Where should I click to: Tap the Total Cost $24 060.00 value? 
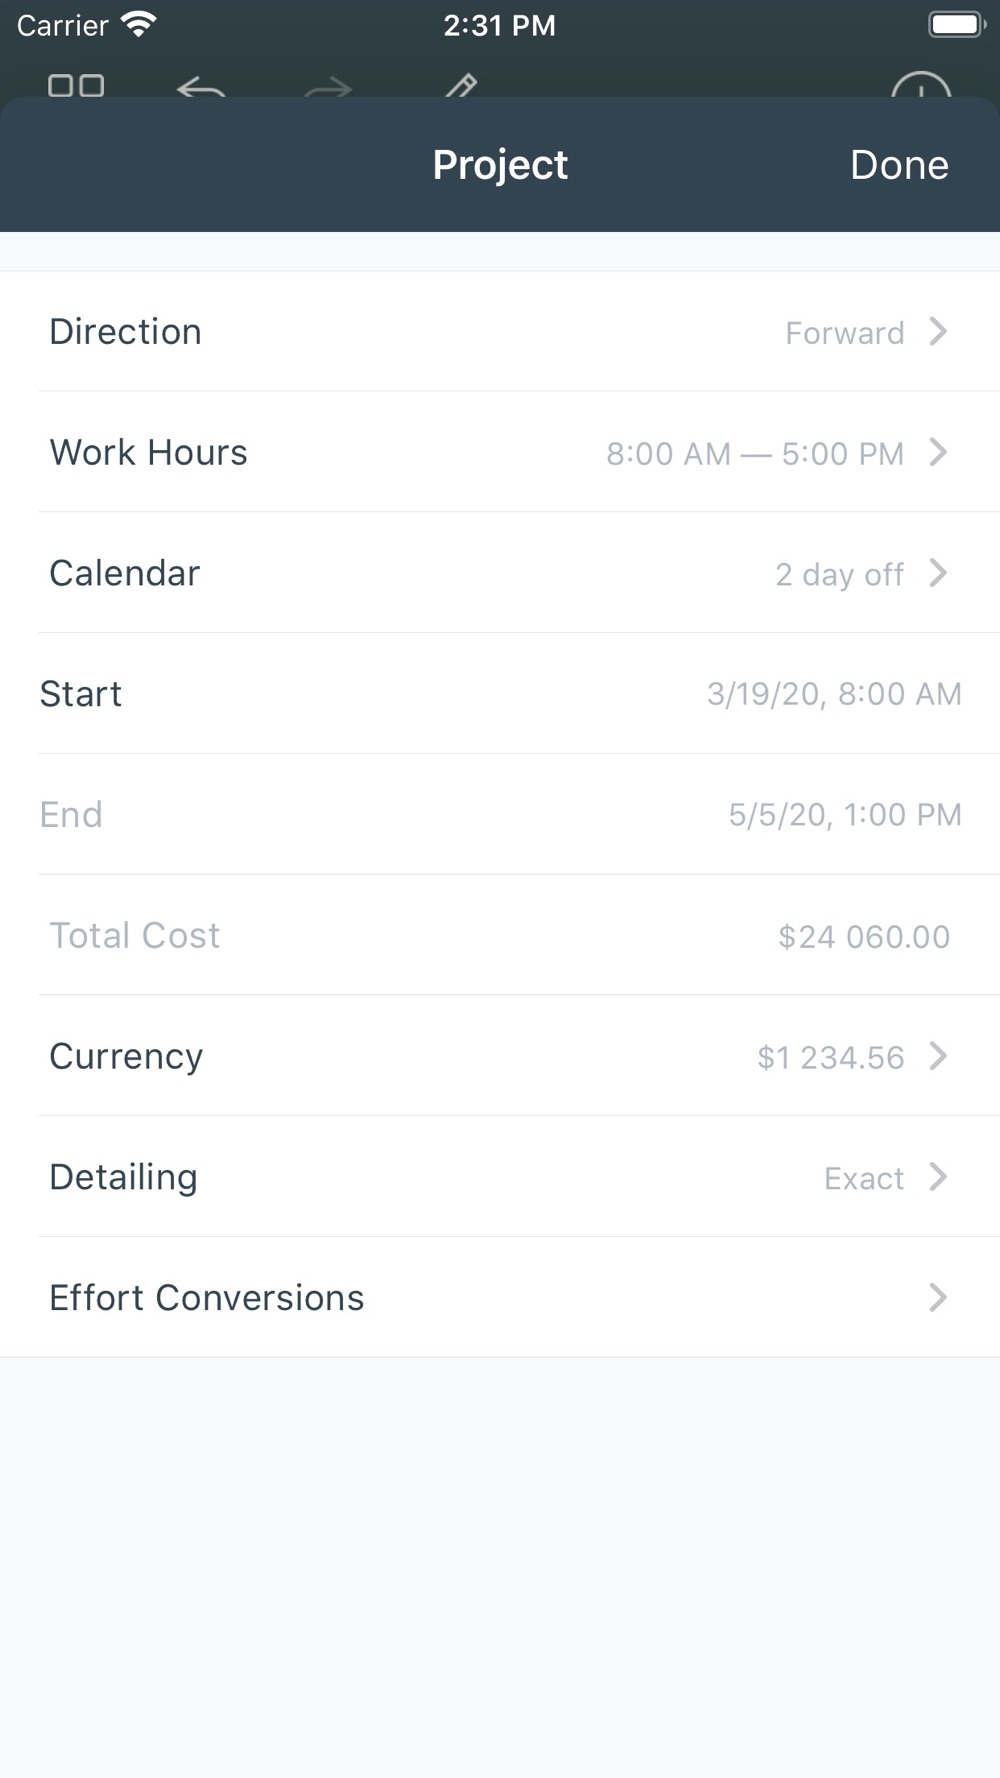pyautogui.click(x=863, y=936)
